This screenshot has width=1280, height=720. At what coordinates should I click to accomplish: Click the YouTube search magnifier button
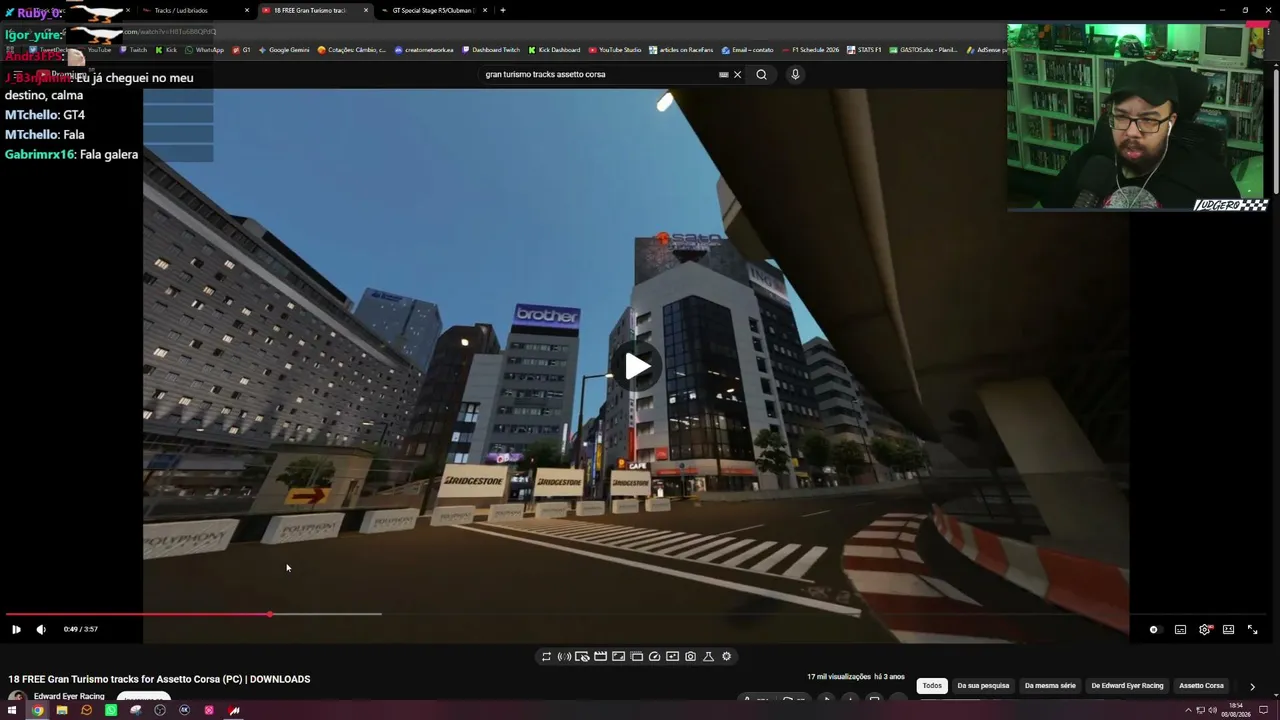761,74
